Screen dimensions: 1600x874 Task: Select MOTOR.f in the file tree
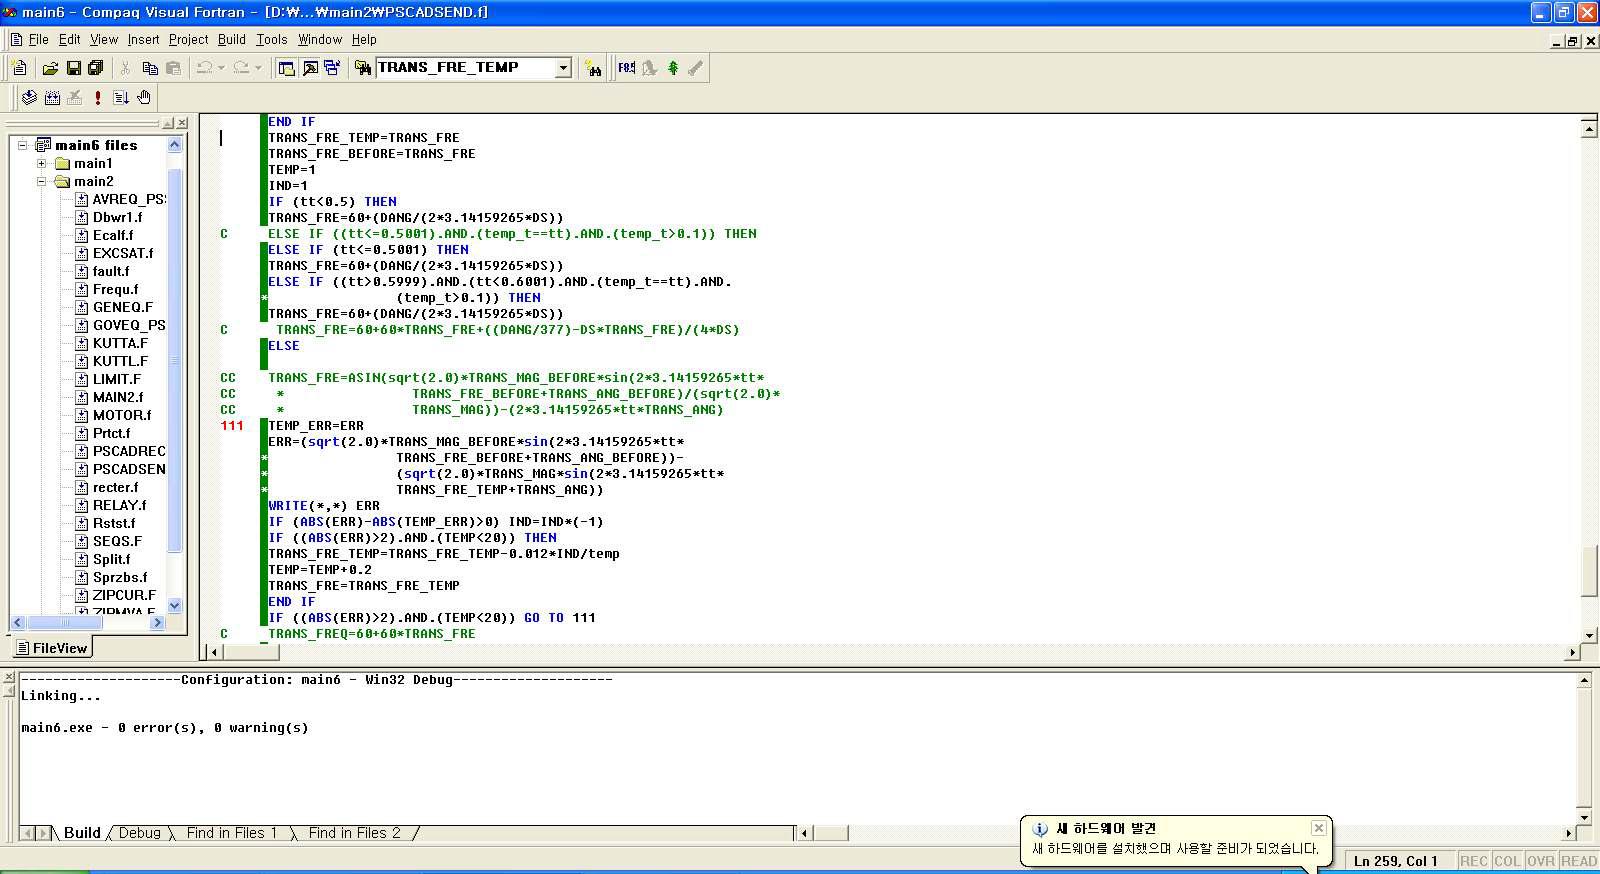coord(122,415)
